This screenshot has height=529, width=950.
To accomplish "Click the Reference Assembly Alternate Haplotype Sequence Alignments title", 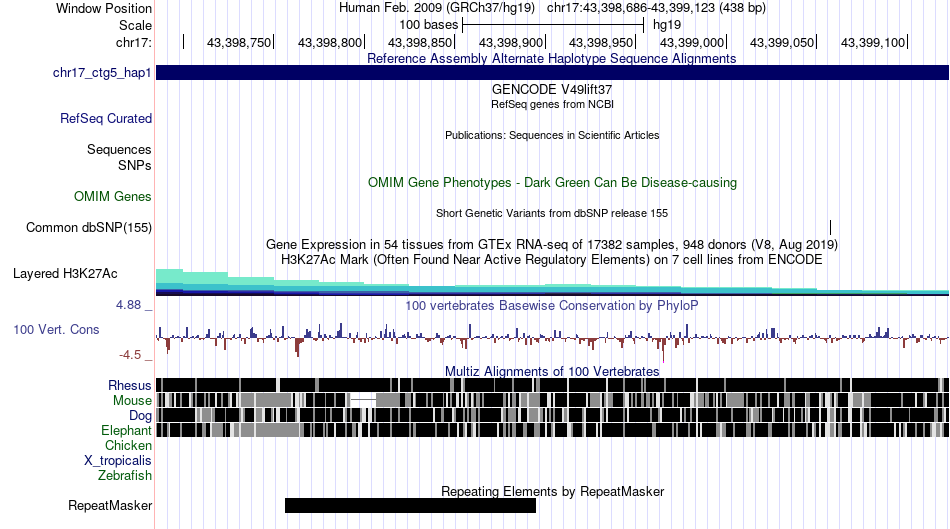I will click(552, 58).
